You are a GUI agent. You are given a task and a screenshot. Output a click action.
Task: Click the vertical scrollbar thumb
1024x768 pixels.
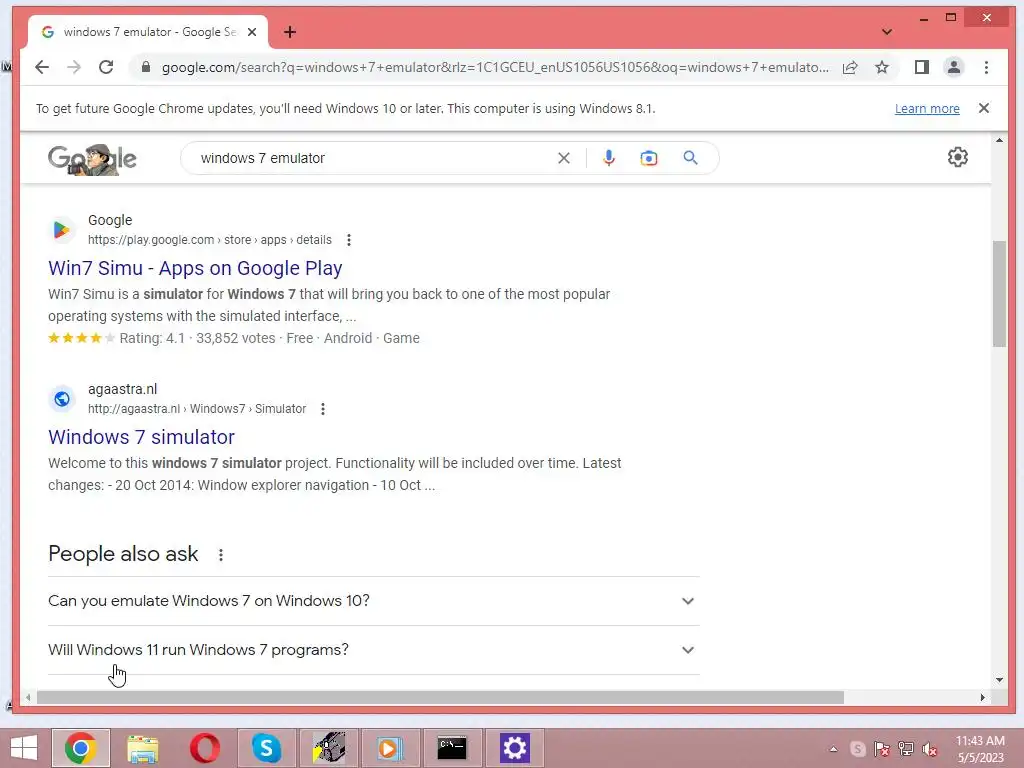[999, 294]
